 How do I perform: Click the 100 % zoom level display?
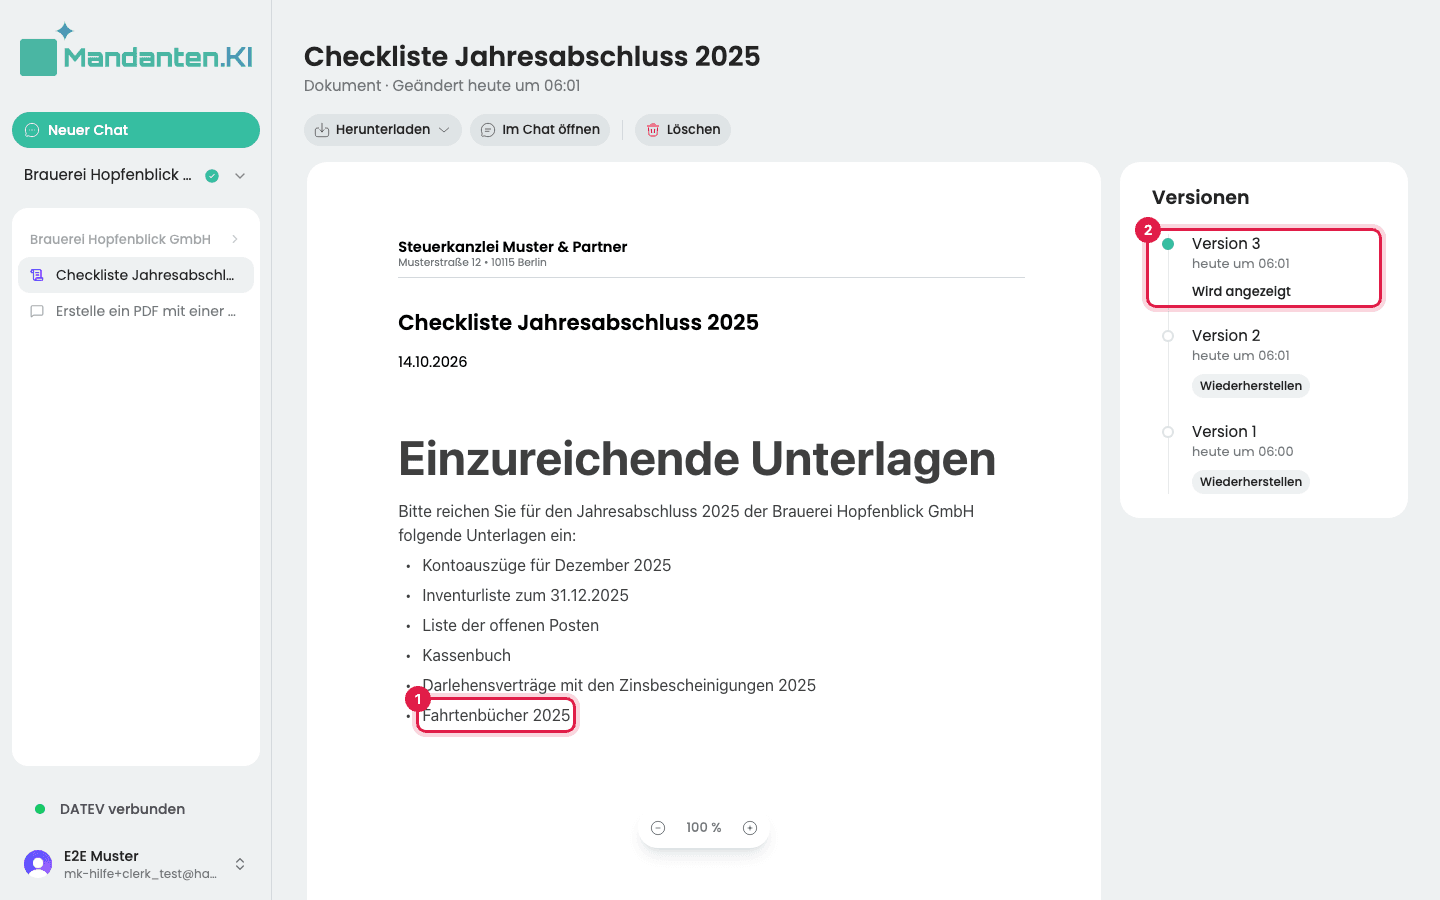pyautogui.click(x=704, y=828)
